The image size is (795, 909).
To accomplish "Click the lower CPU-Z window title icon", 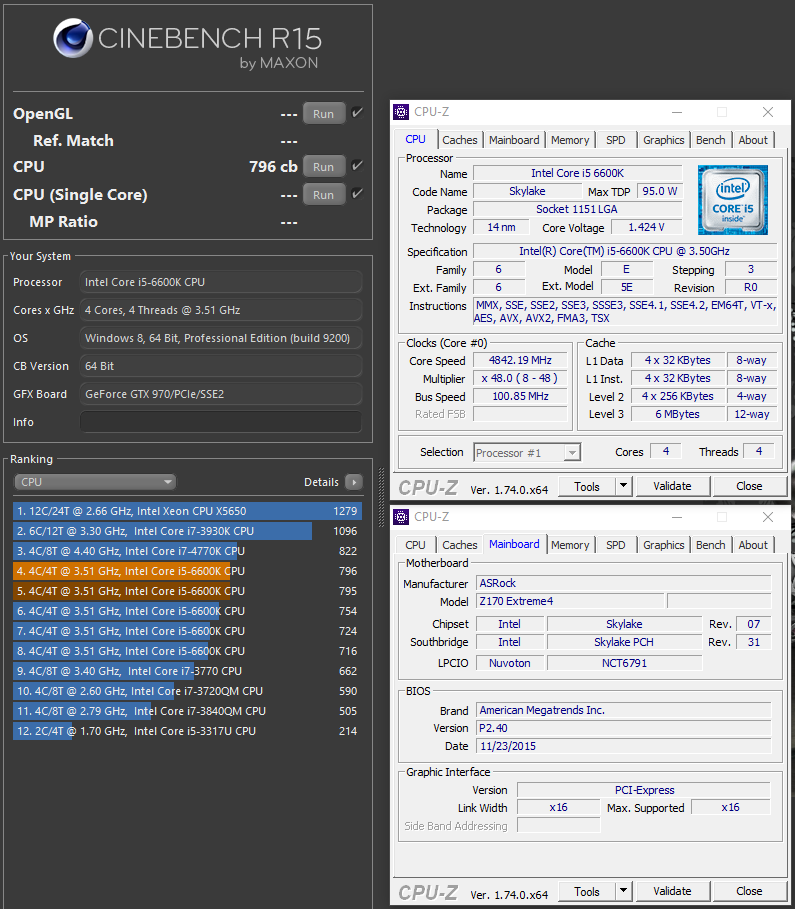I will [x=401, y=517].
